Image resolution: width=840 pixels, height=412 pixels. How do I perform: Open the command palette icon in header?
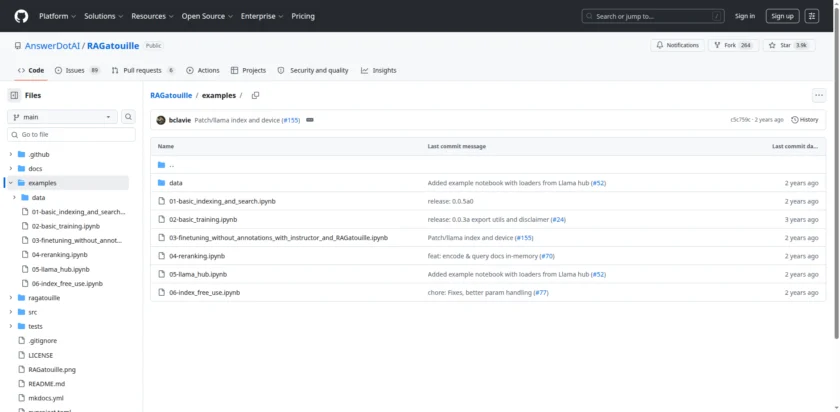pos(812,16)
